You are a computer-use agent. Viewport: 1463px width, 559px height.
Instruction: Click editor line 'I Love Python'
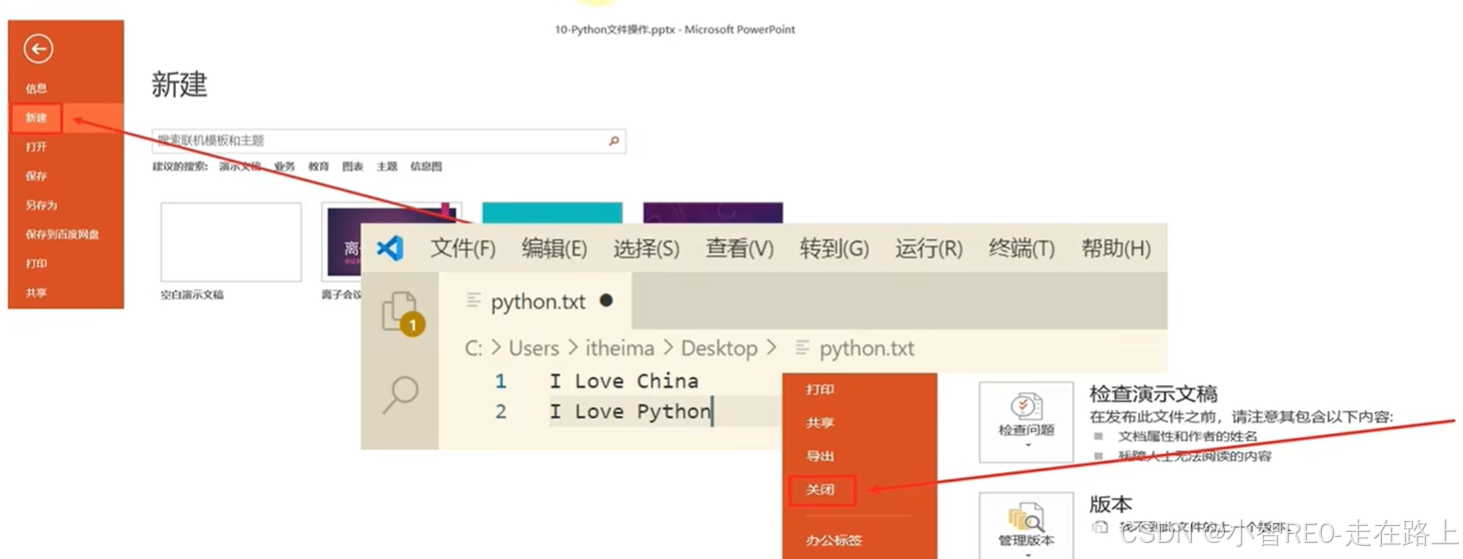click(631, 412)
